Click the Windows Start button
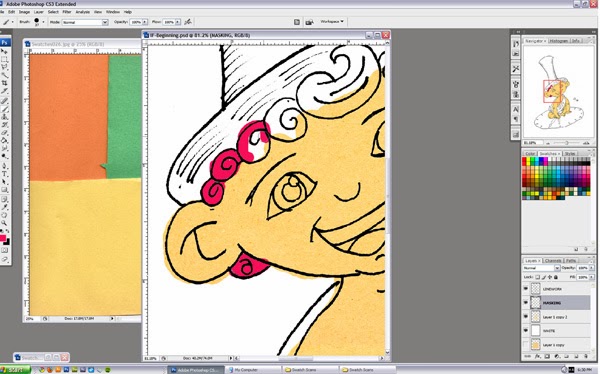600x374 pixels. pos(15,370)
